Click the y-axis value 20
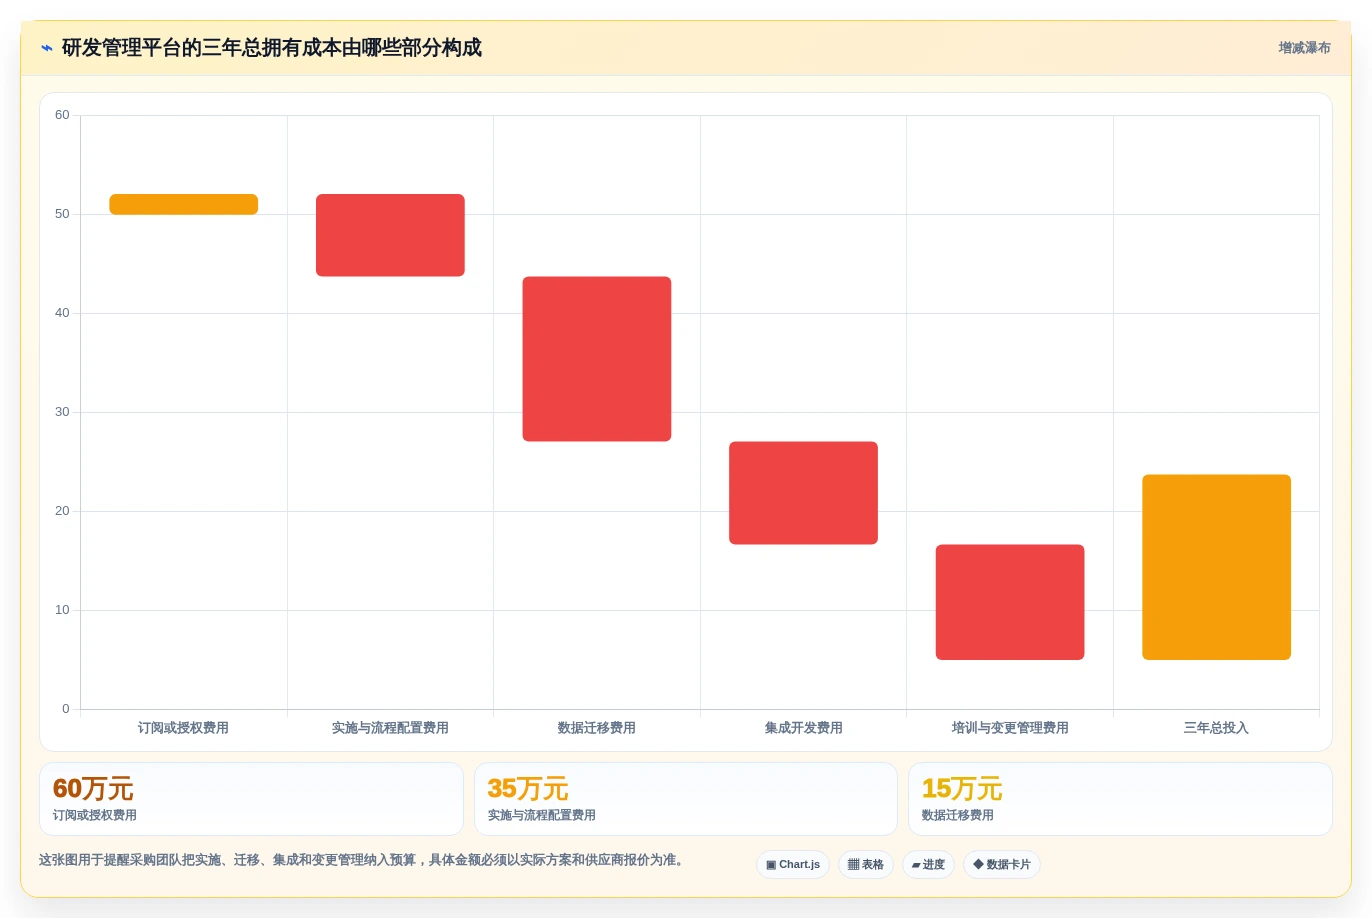1372x918 pixels. [x=62, y=511]
